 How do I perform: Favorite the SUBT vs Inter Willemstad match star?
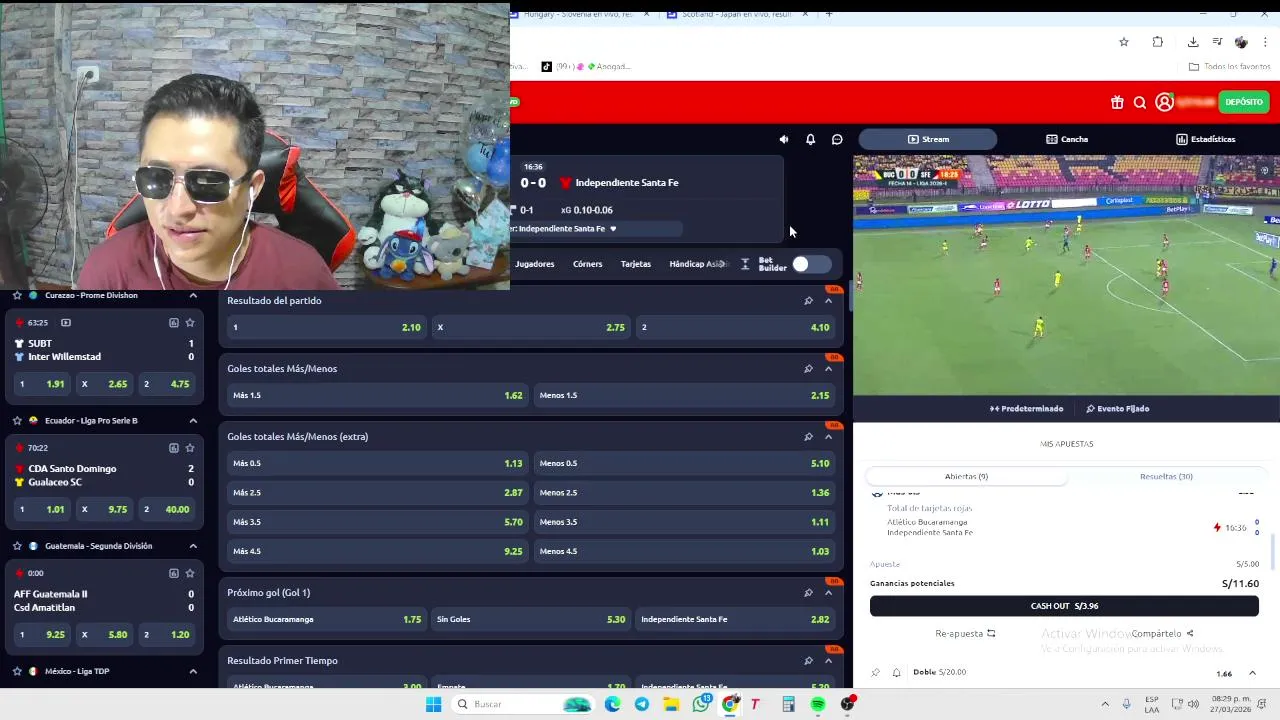pyautogui.click(x=190, y=323)
